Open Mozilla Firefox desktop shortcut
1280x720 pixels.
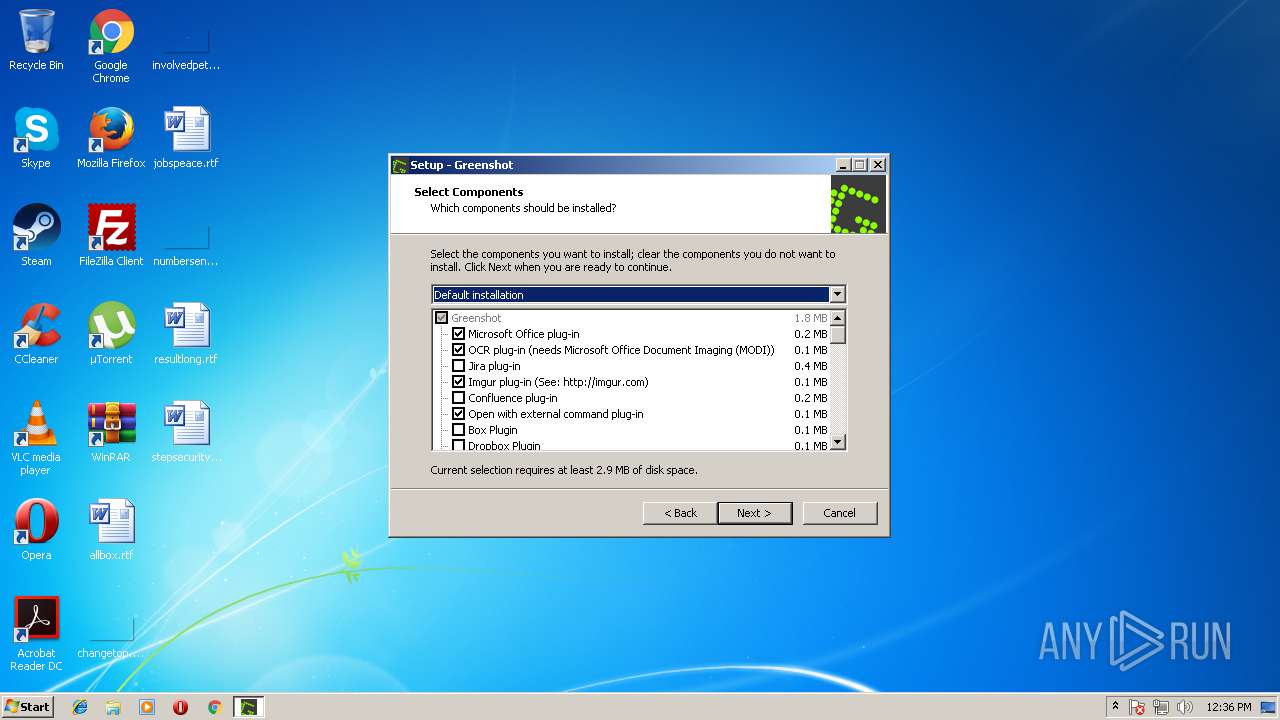coord(111,139)
